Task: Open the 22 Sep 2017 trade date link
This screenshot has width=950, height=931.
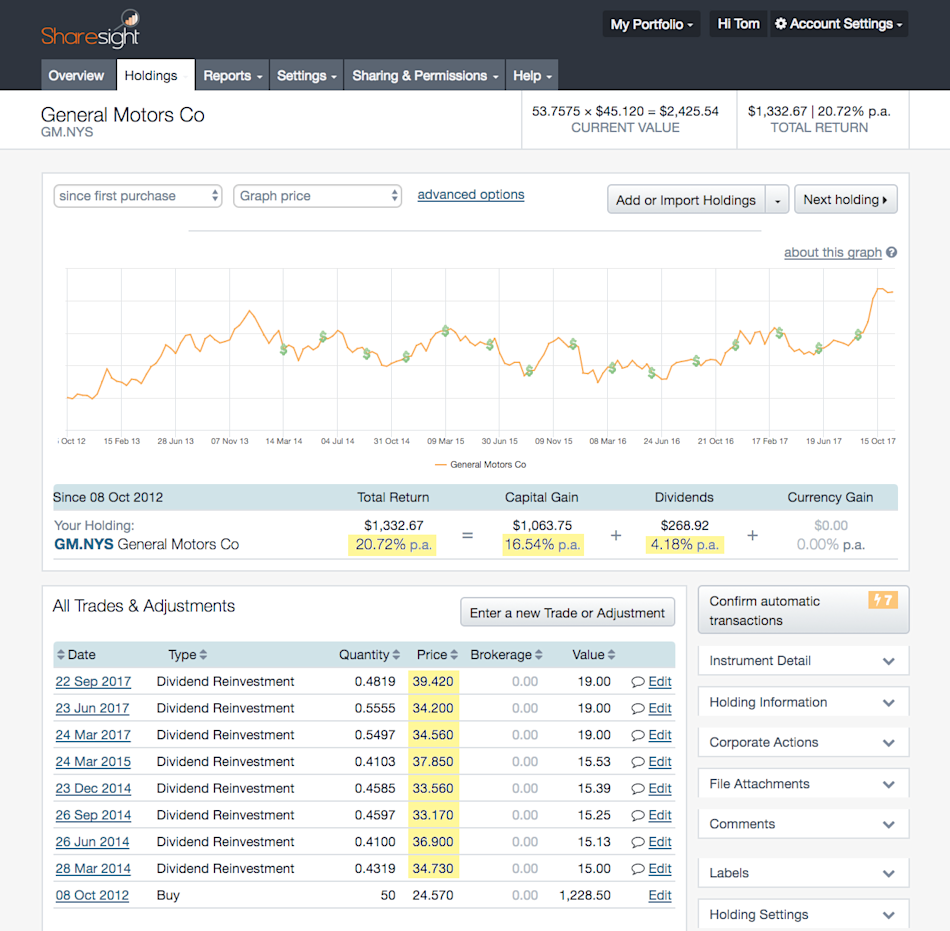Action: coord(93,681)
